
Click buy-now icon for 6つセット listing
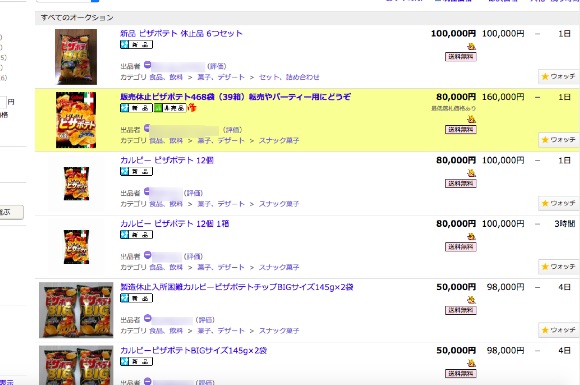(x=471, y=47)
